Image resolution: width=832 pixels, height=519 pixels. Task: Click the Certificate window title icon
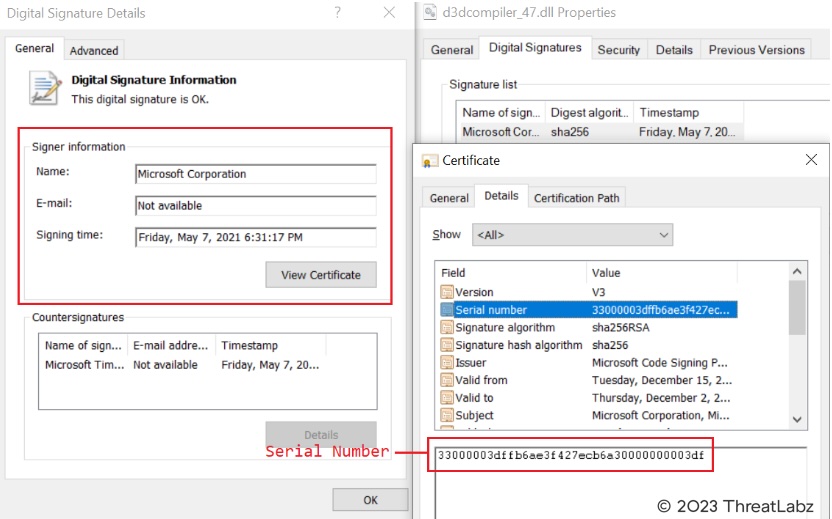(x=430, y=160)
